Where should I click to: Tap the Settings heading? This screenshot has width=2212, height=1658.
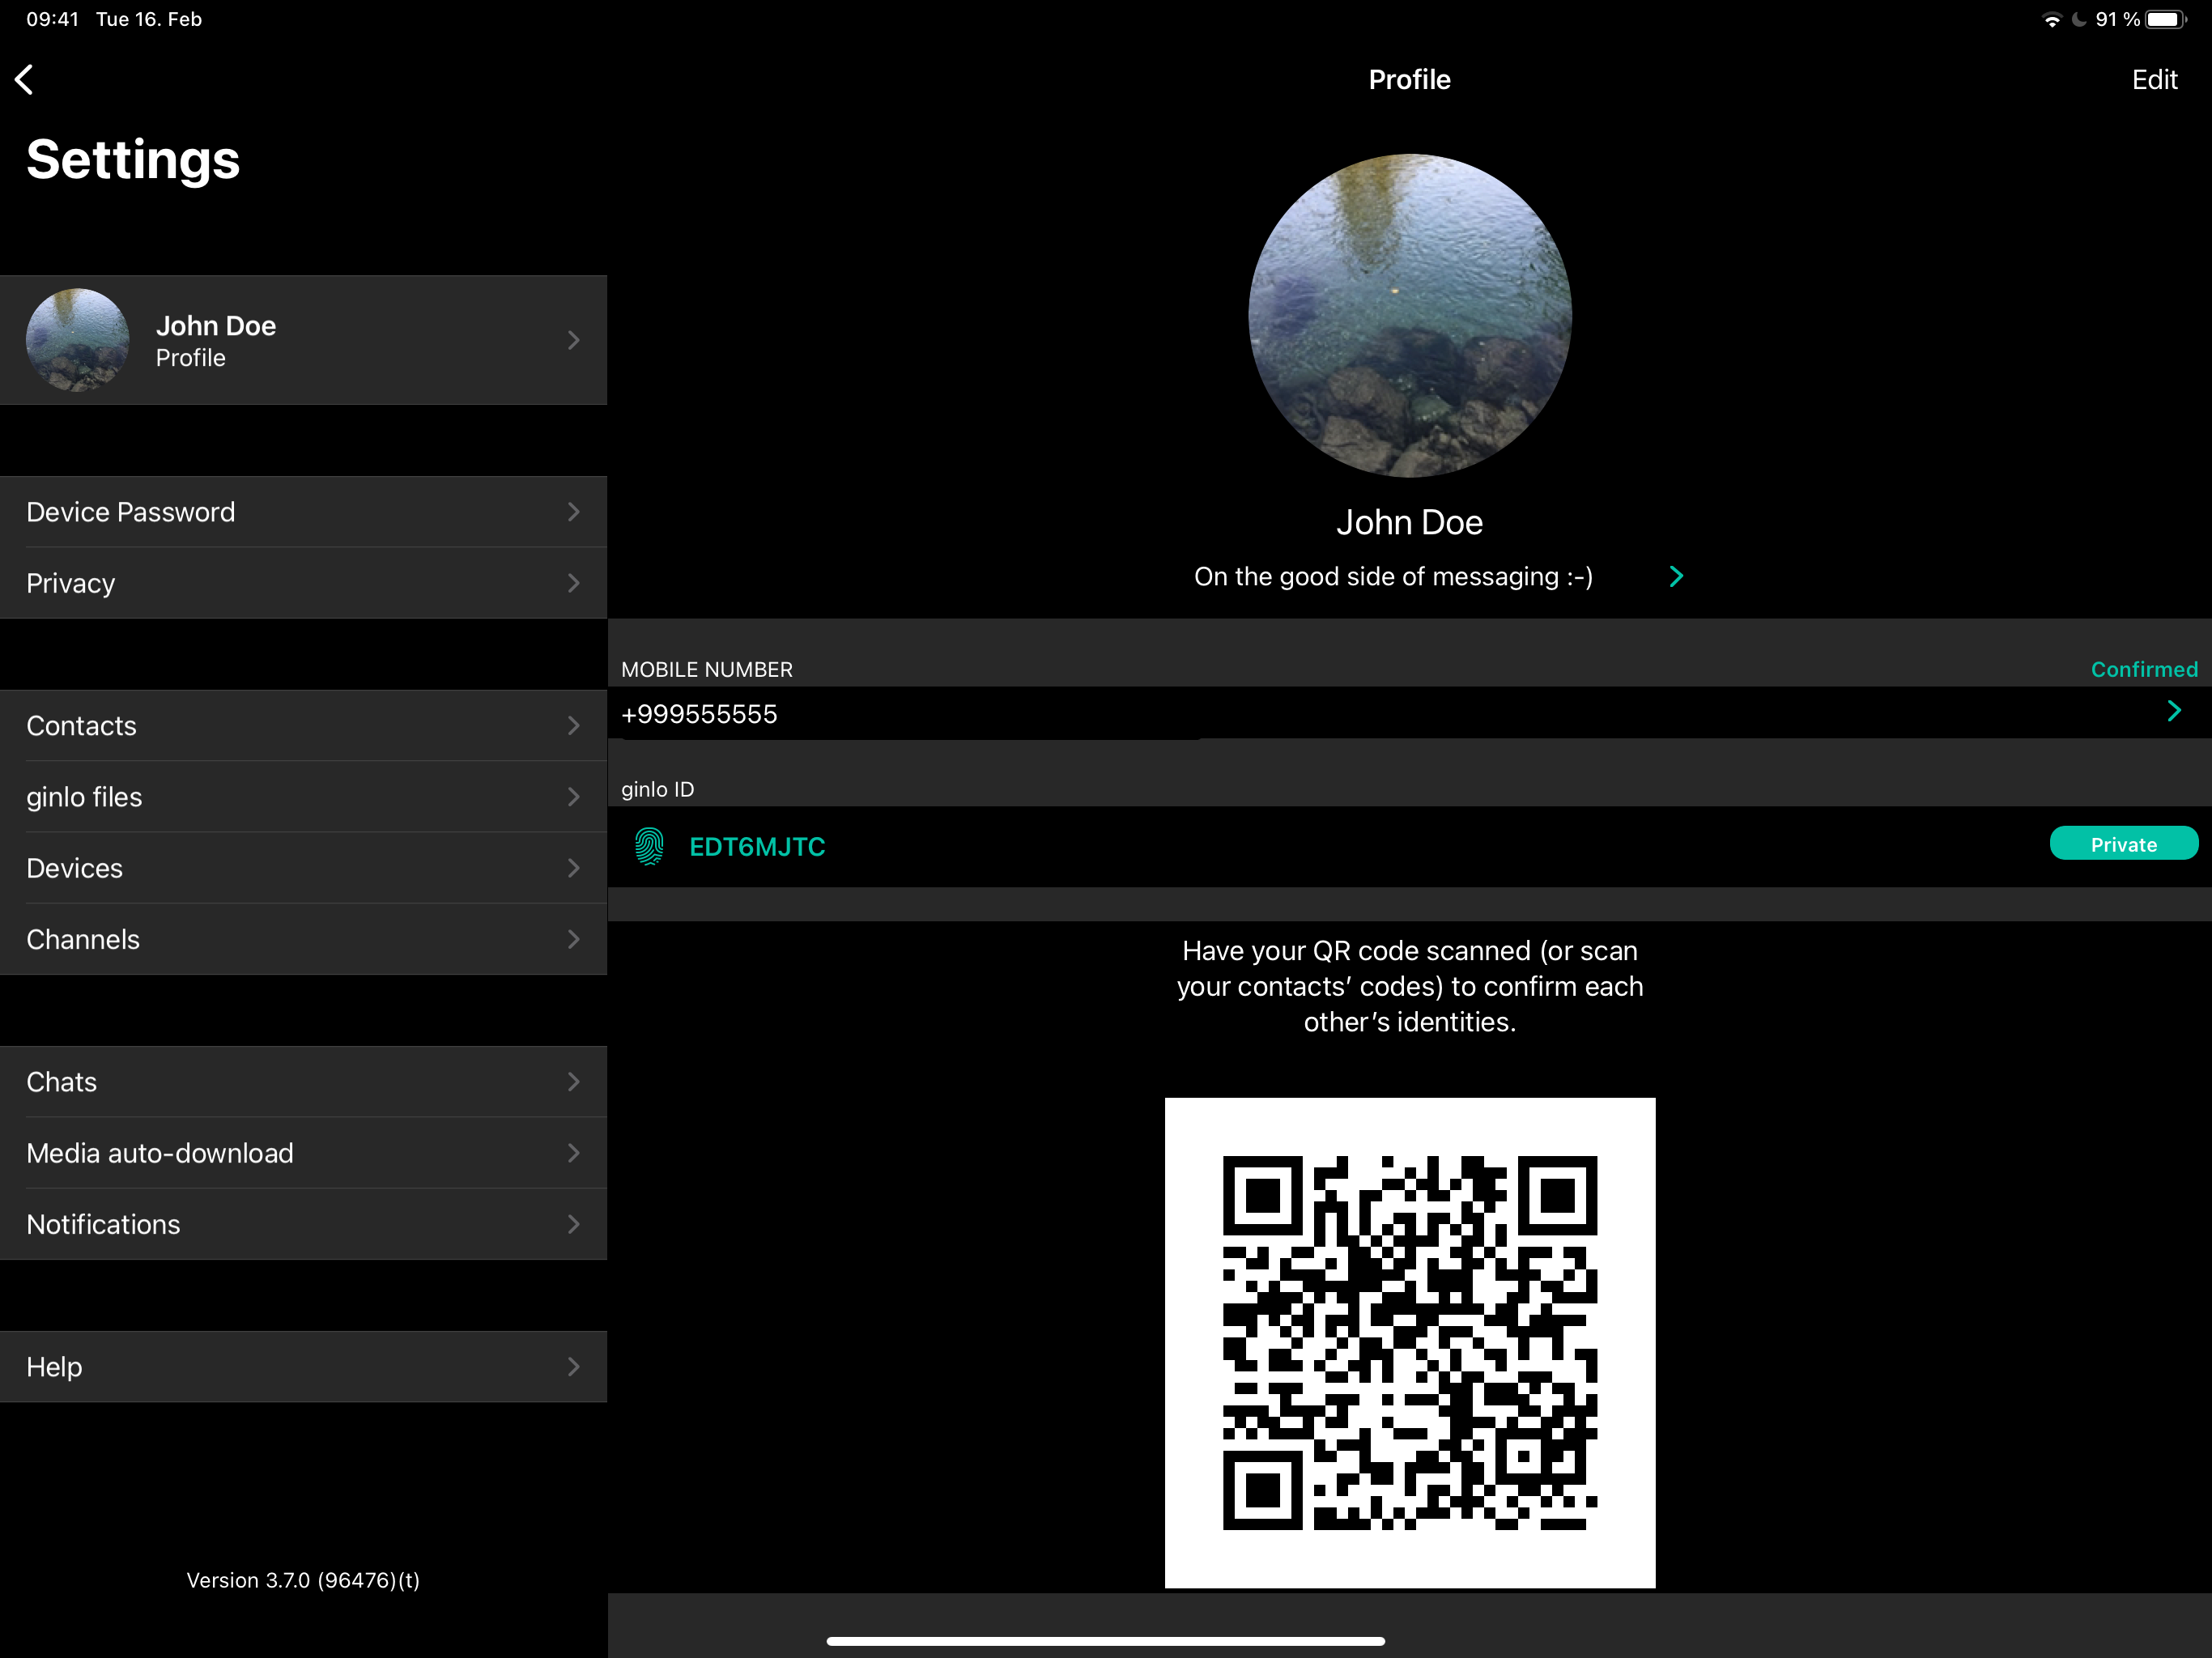point(133,160)
